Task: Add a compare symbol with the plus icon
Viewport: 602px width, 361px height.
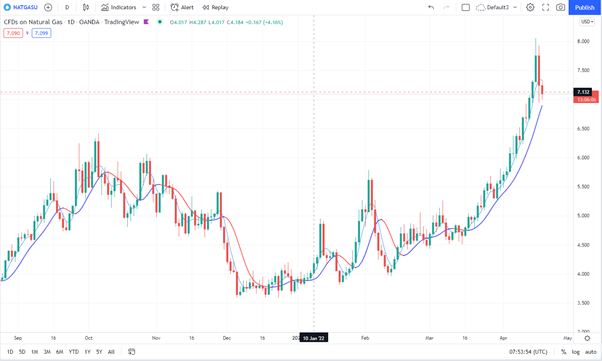Action: pos(48,7)
